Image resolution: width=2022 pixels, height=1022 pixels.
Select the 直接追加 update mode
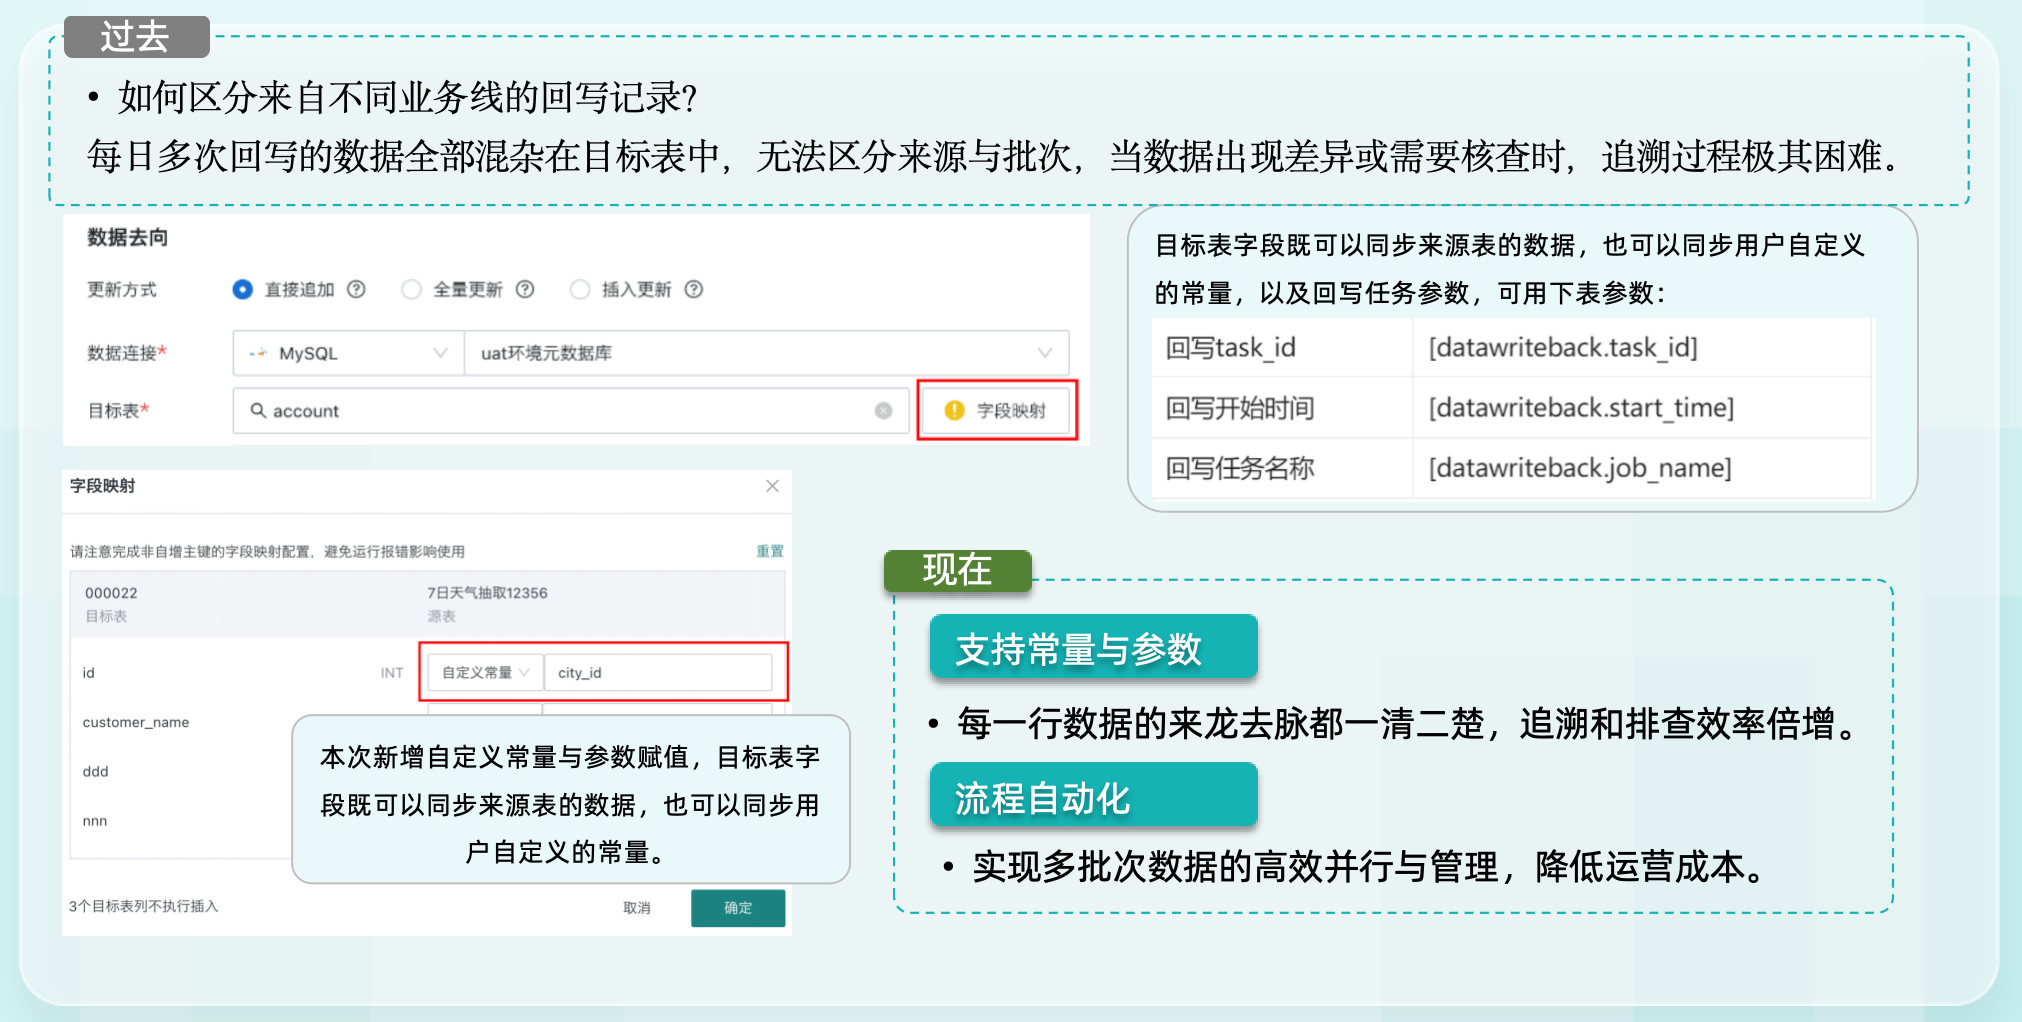tap(242, 289)
